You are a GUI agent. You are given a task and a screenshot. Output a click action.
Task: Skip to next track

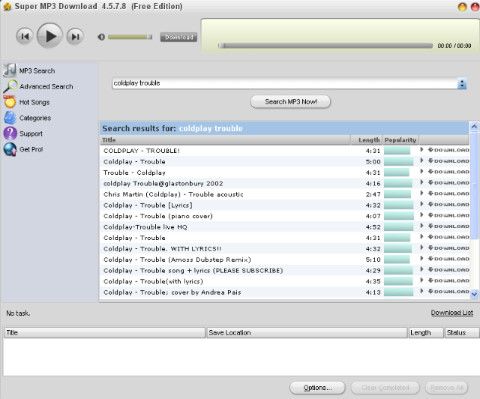click(x=75, y=36)
